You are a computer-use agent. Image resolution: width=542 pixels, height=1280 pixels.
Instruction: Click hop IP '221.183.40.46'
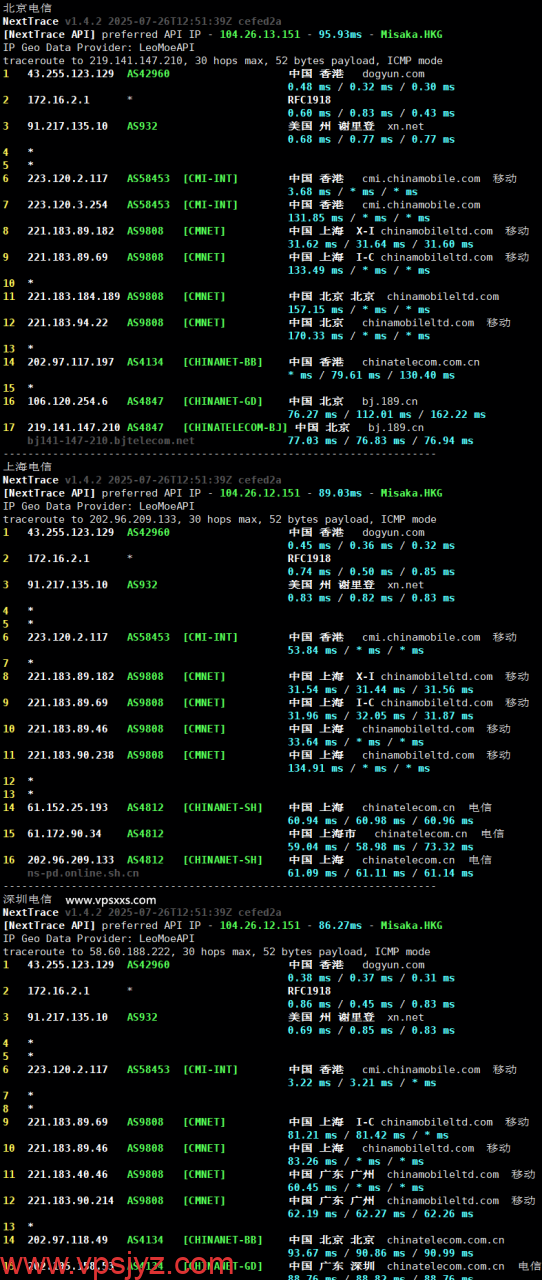(67, 1174)
